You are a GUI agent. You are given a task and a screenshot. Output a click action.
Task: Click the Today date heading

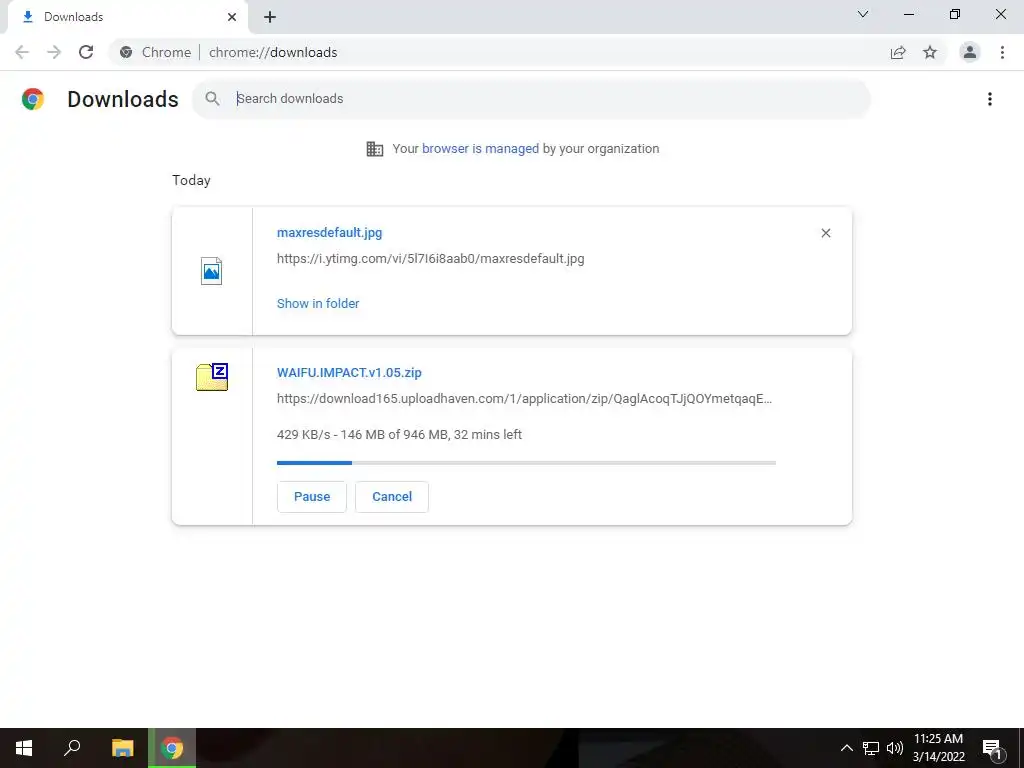tap(191, 180)
